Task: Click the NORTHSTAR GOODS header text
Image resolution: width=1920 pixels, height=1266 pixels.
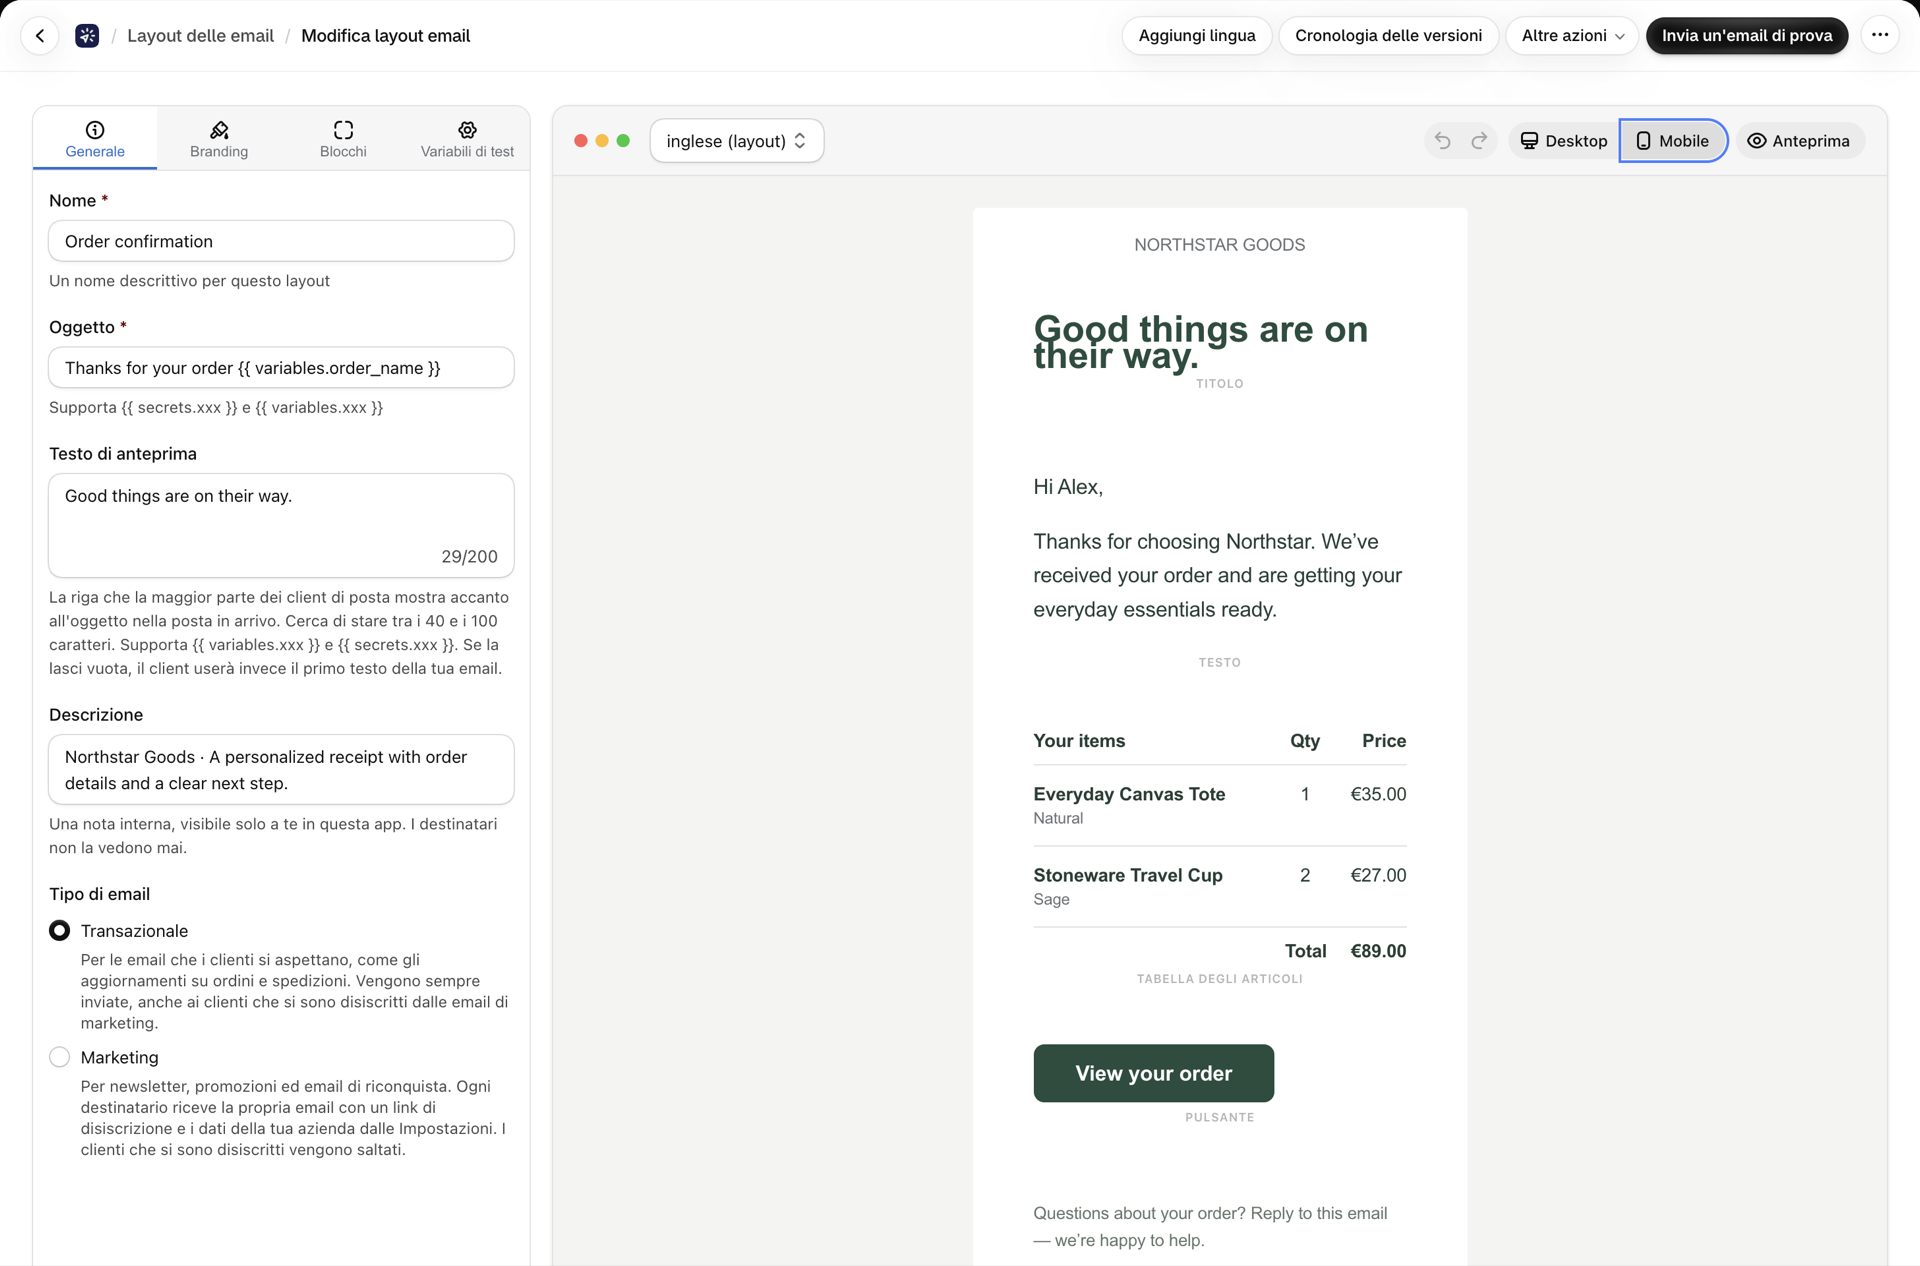Action: [1219, 245]
